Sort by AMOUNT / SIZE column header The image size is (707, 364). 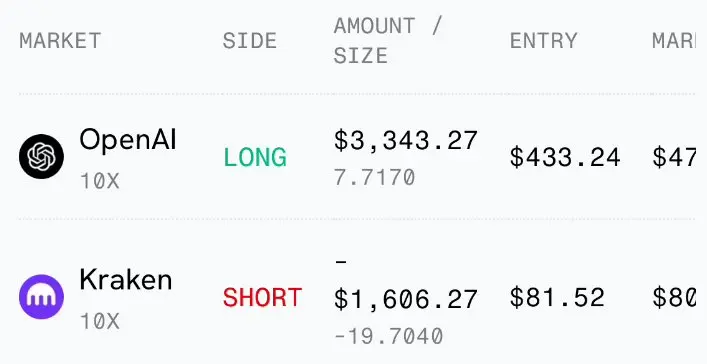click(x=388, y=41)
